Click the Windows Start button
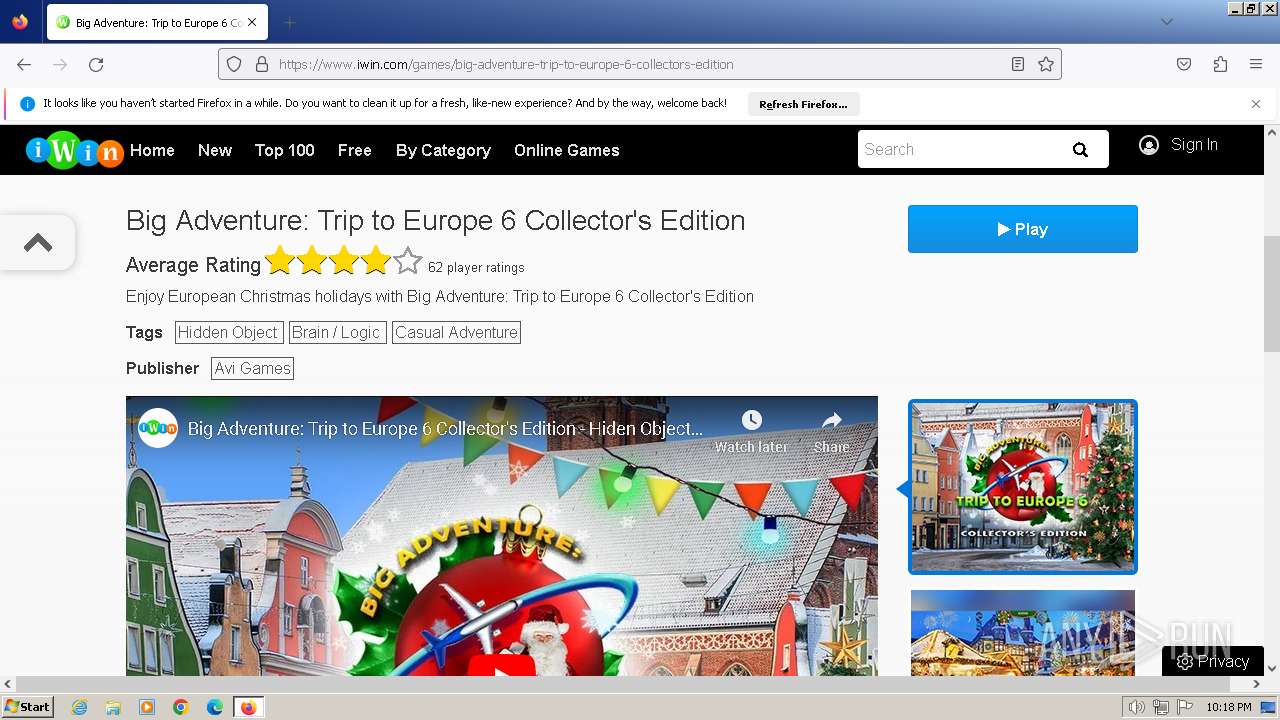The height and width of the screenshot is (720, 1280). click(x=27, y=707)
